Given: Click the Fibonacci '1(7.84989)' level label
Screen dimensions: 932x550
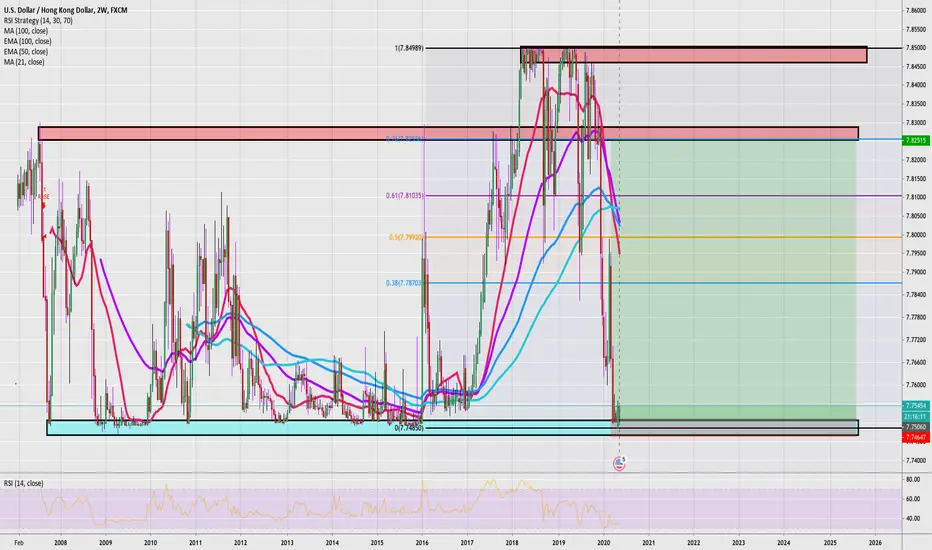Looking at the screenshot, I should point(409,48).
